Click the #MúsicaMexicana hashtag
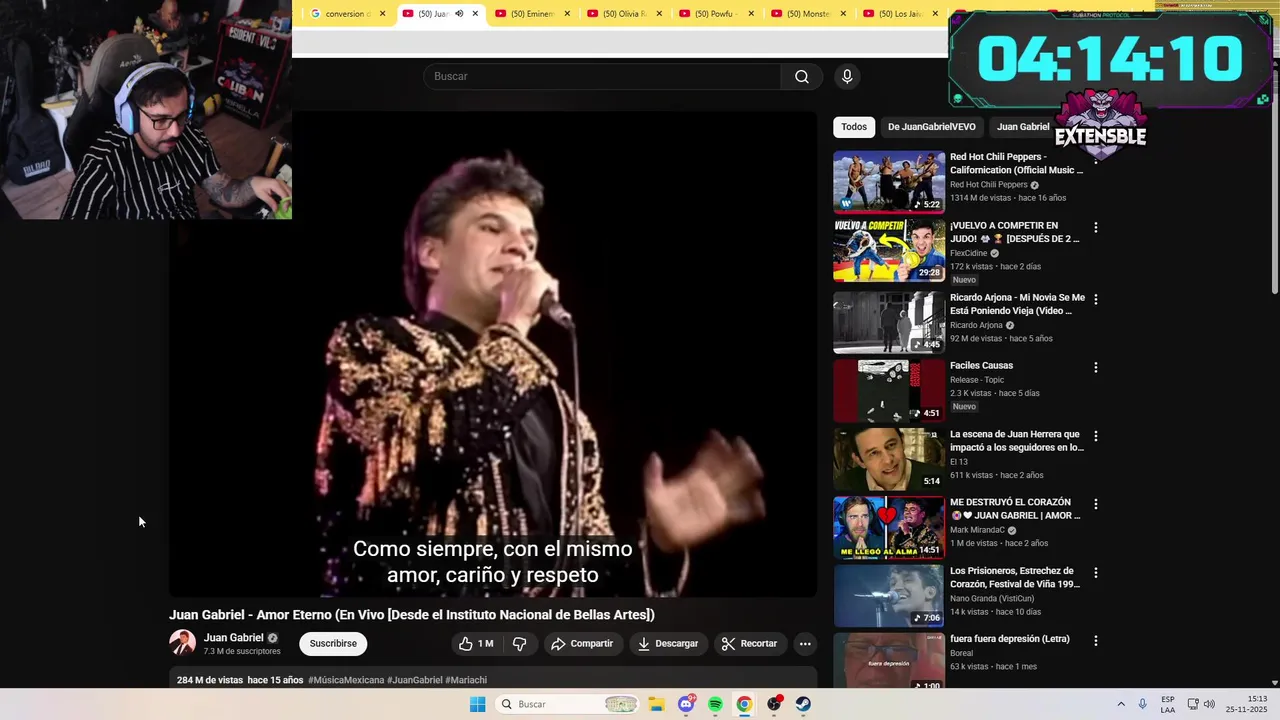 click(x=346, y=680)
